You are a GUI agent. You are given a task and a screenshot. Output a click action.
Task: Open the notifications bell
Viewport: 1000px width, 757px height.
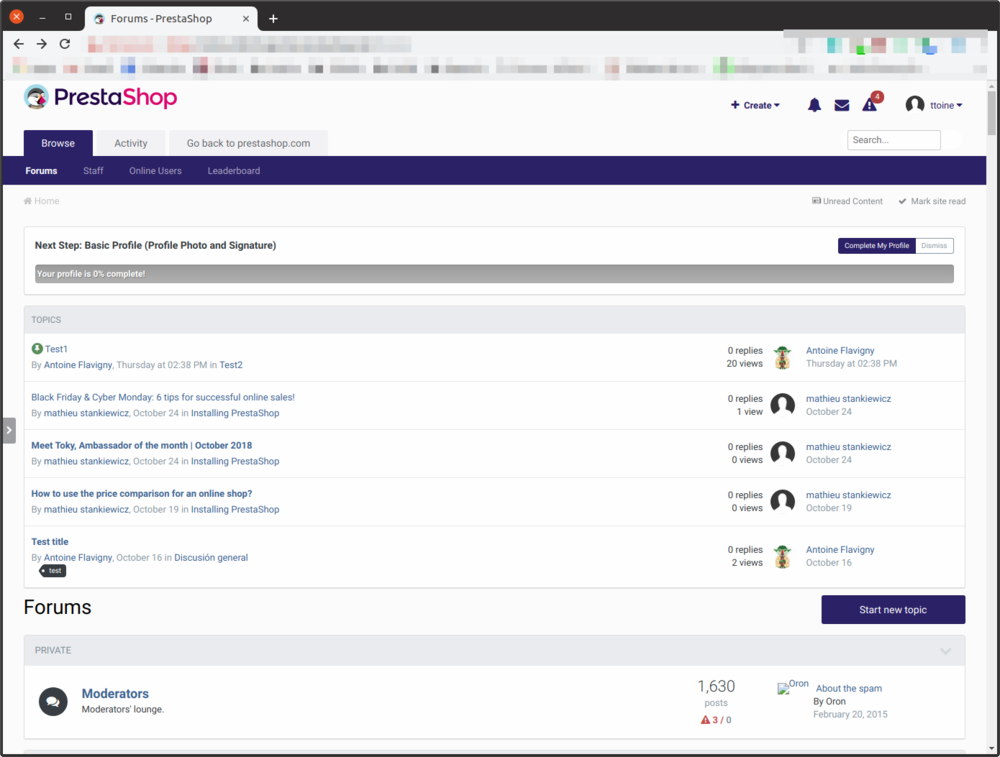(x=814, y=104)
